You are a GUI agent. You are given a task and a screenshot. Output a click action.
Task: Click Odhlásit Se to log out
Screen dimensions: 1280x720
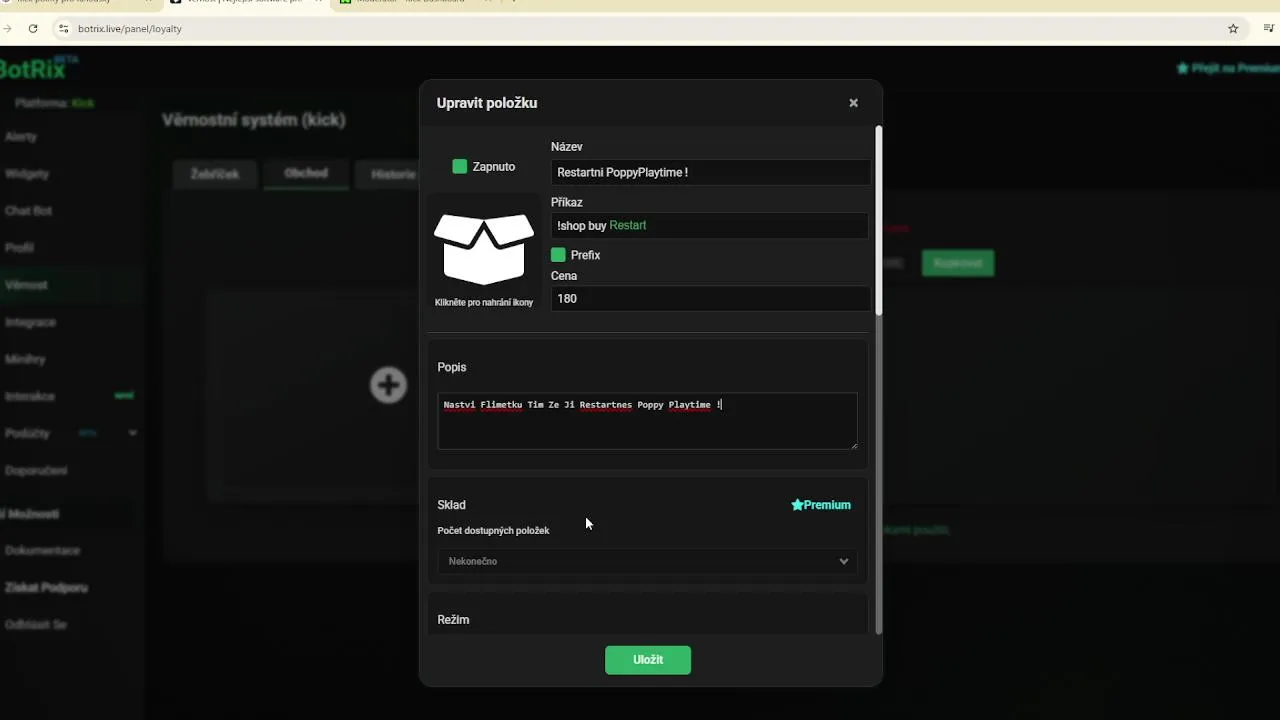click(x=35, y=624)
